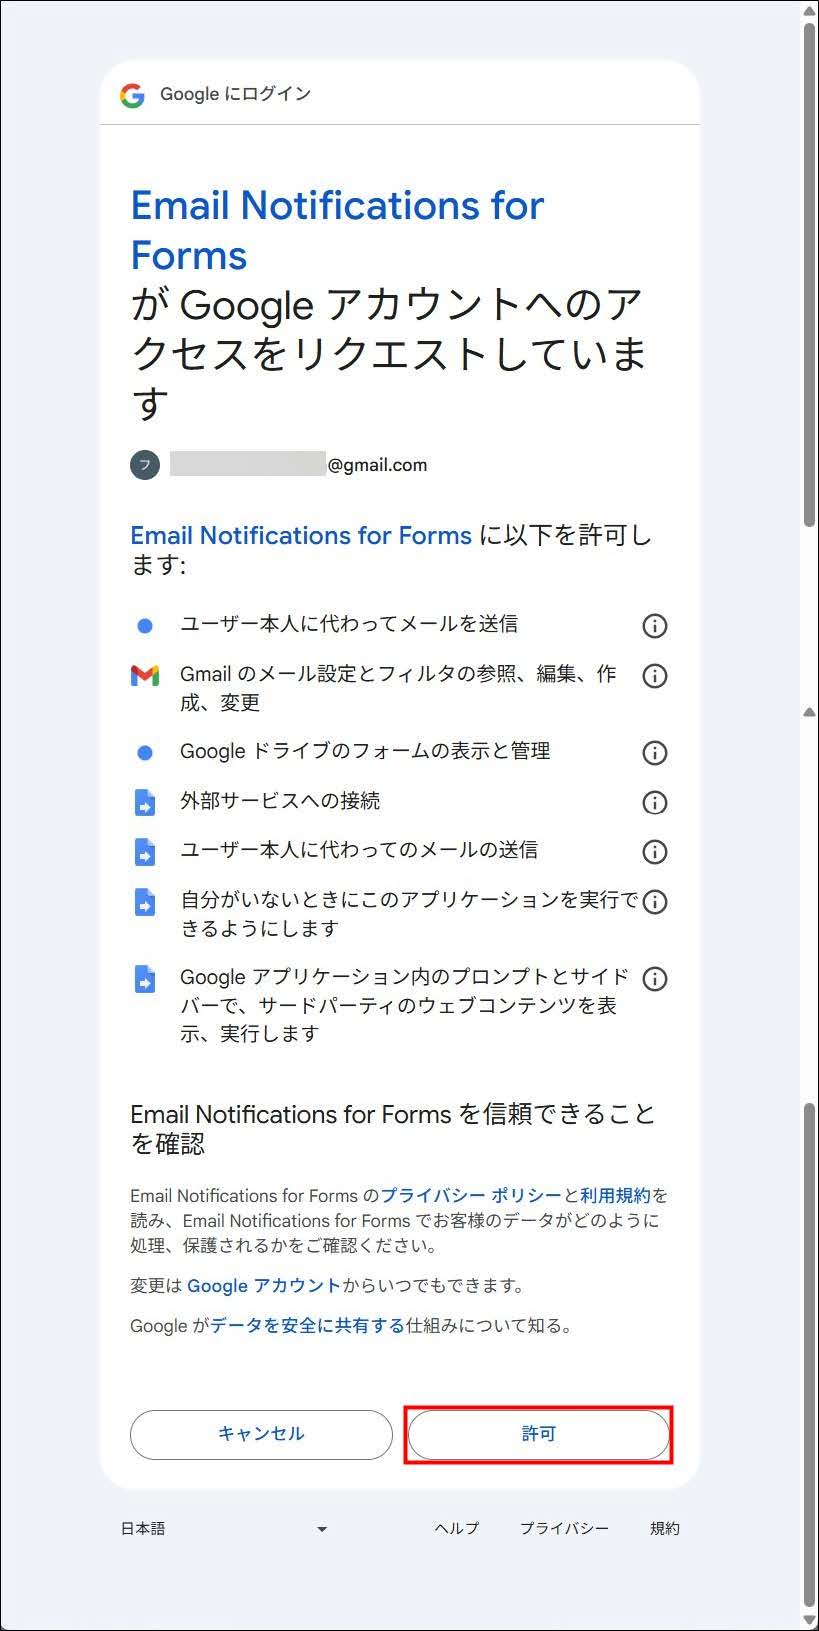Click the Google logo in header
The image size is (819, 1631).
click(132, 95)
